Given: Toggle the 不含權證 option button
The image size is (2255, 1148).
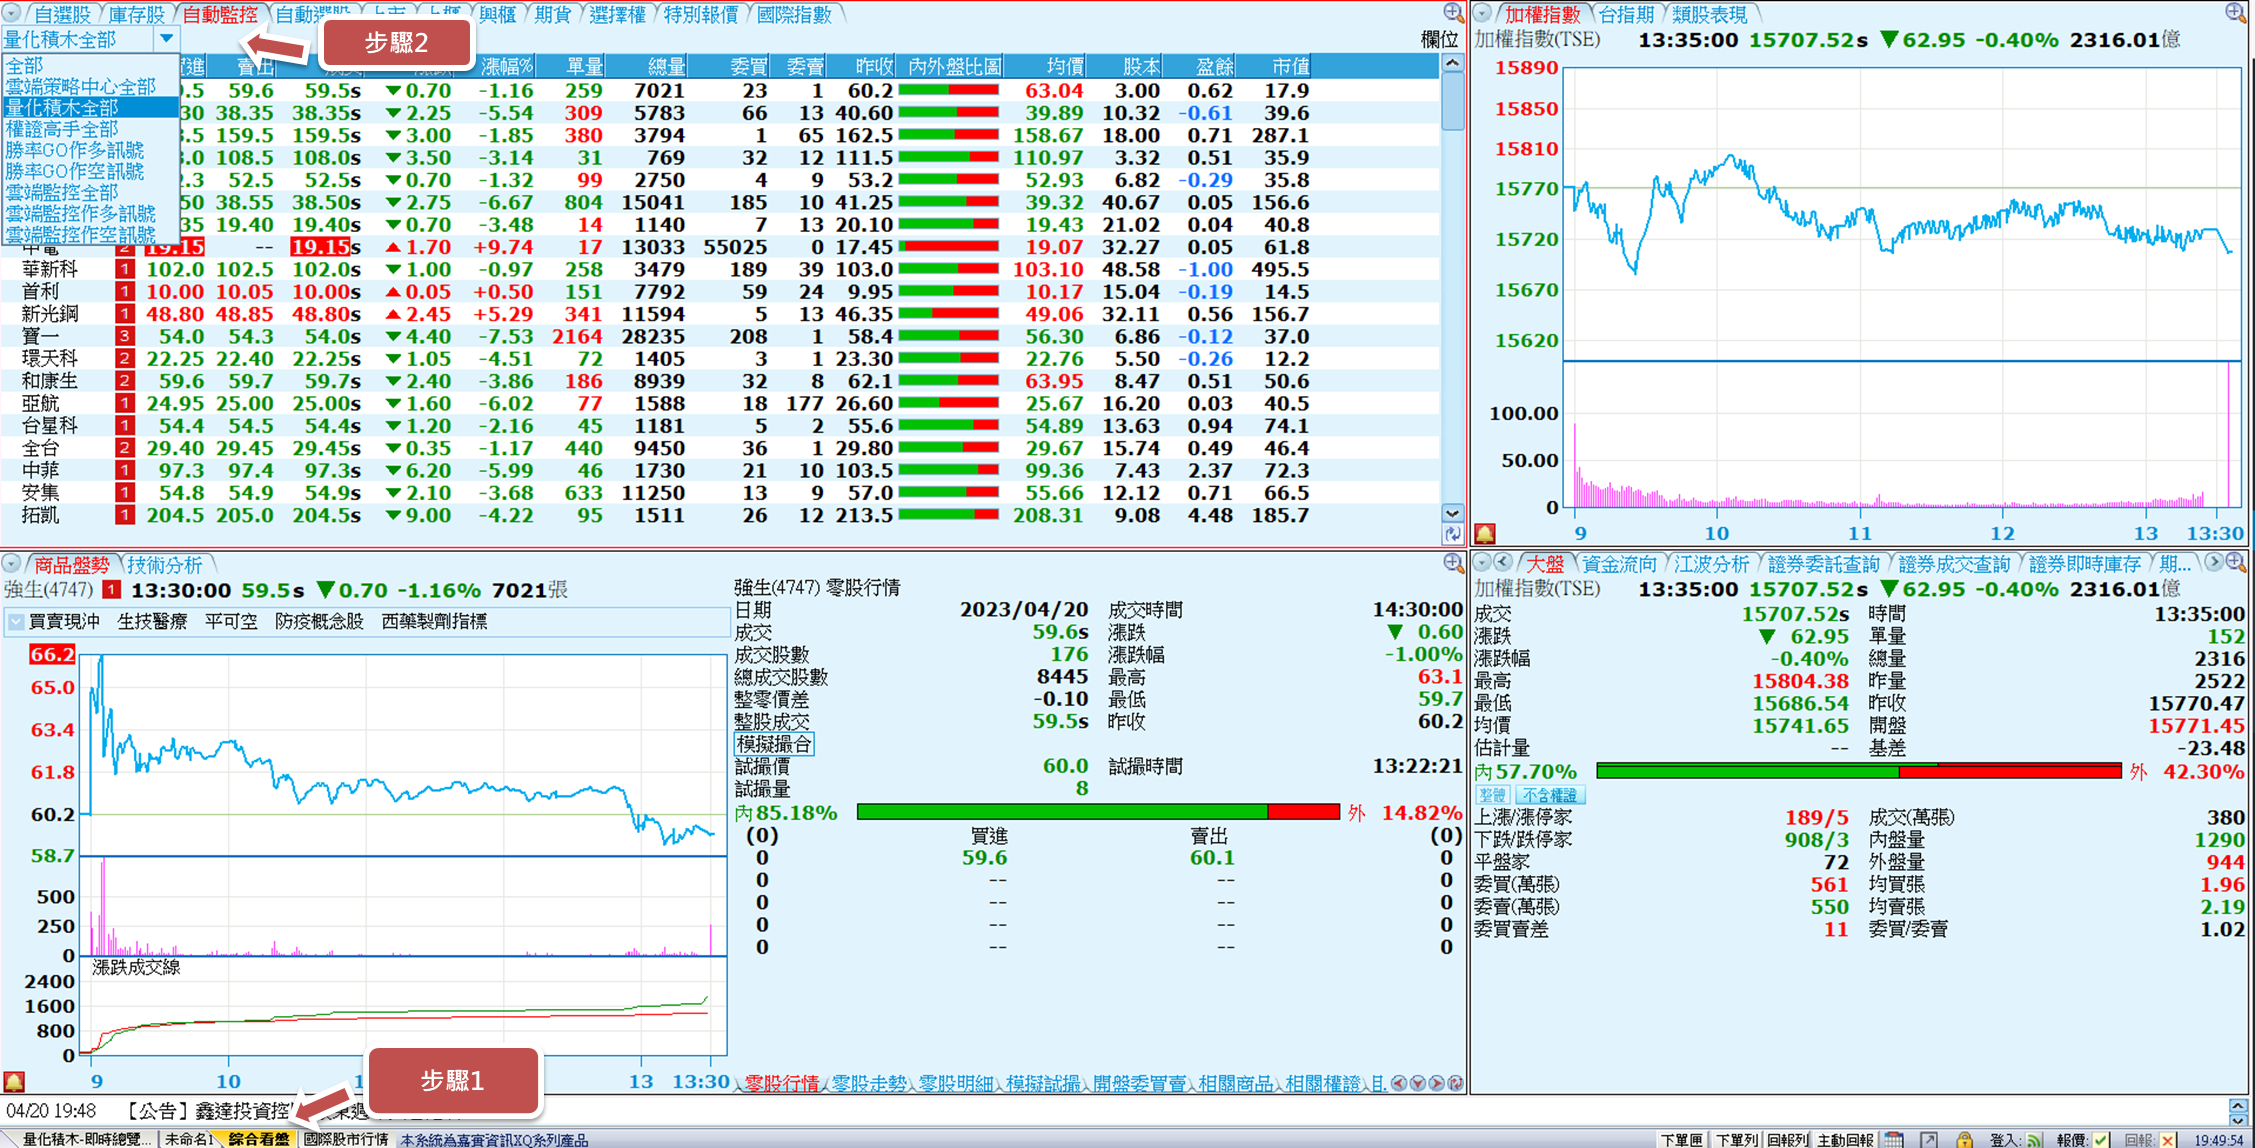Looking at the screenshot, I should (x=1549, y=795).
